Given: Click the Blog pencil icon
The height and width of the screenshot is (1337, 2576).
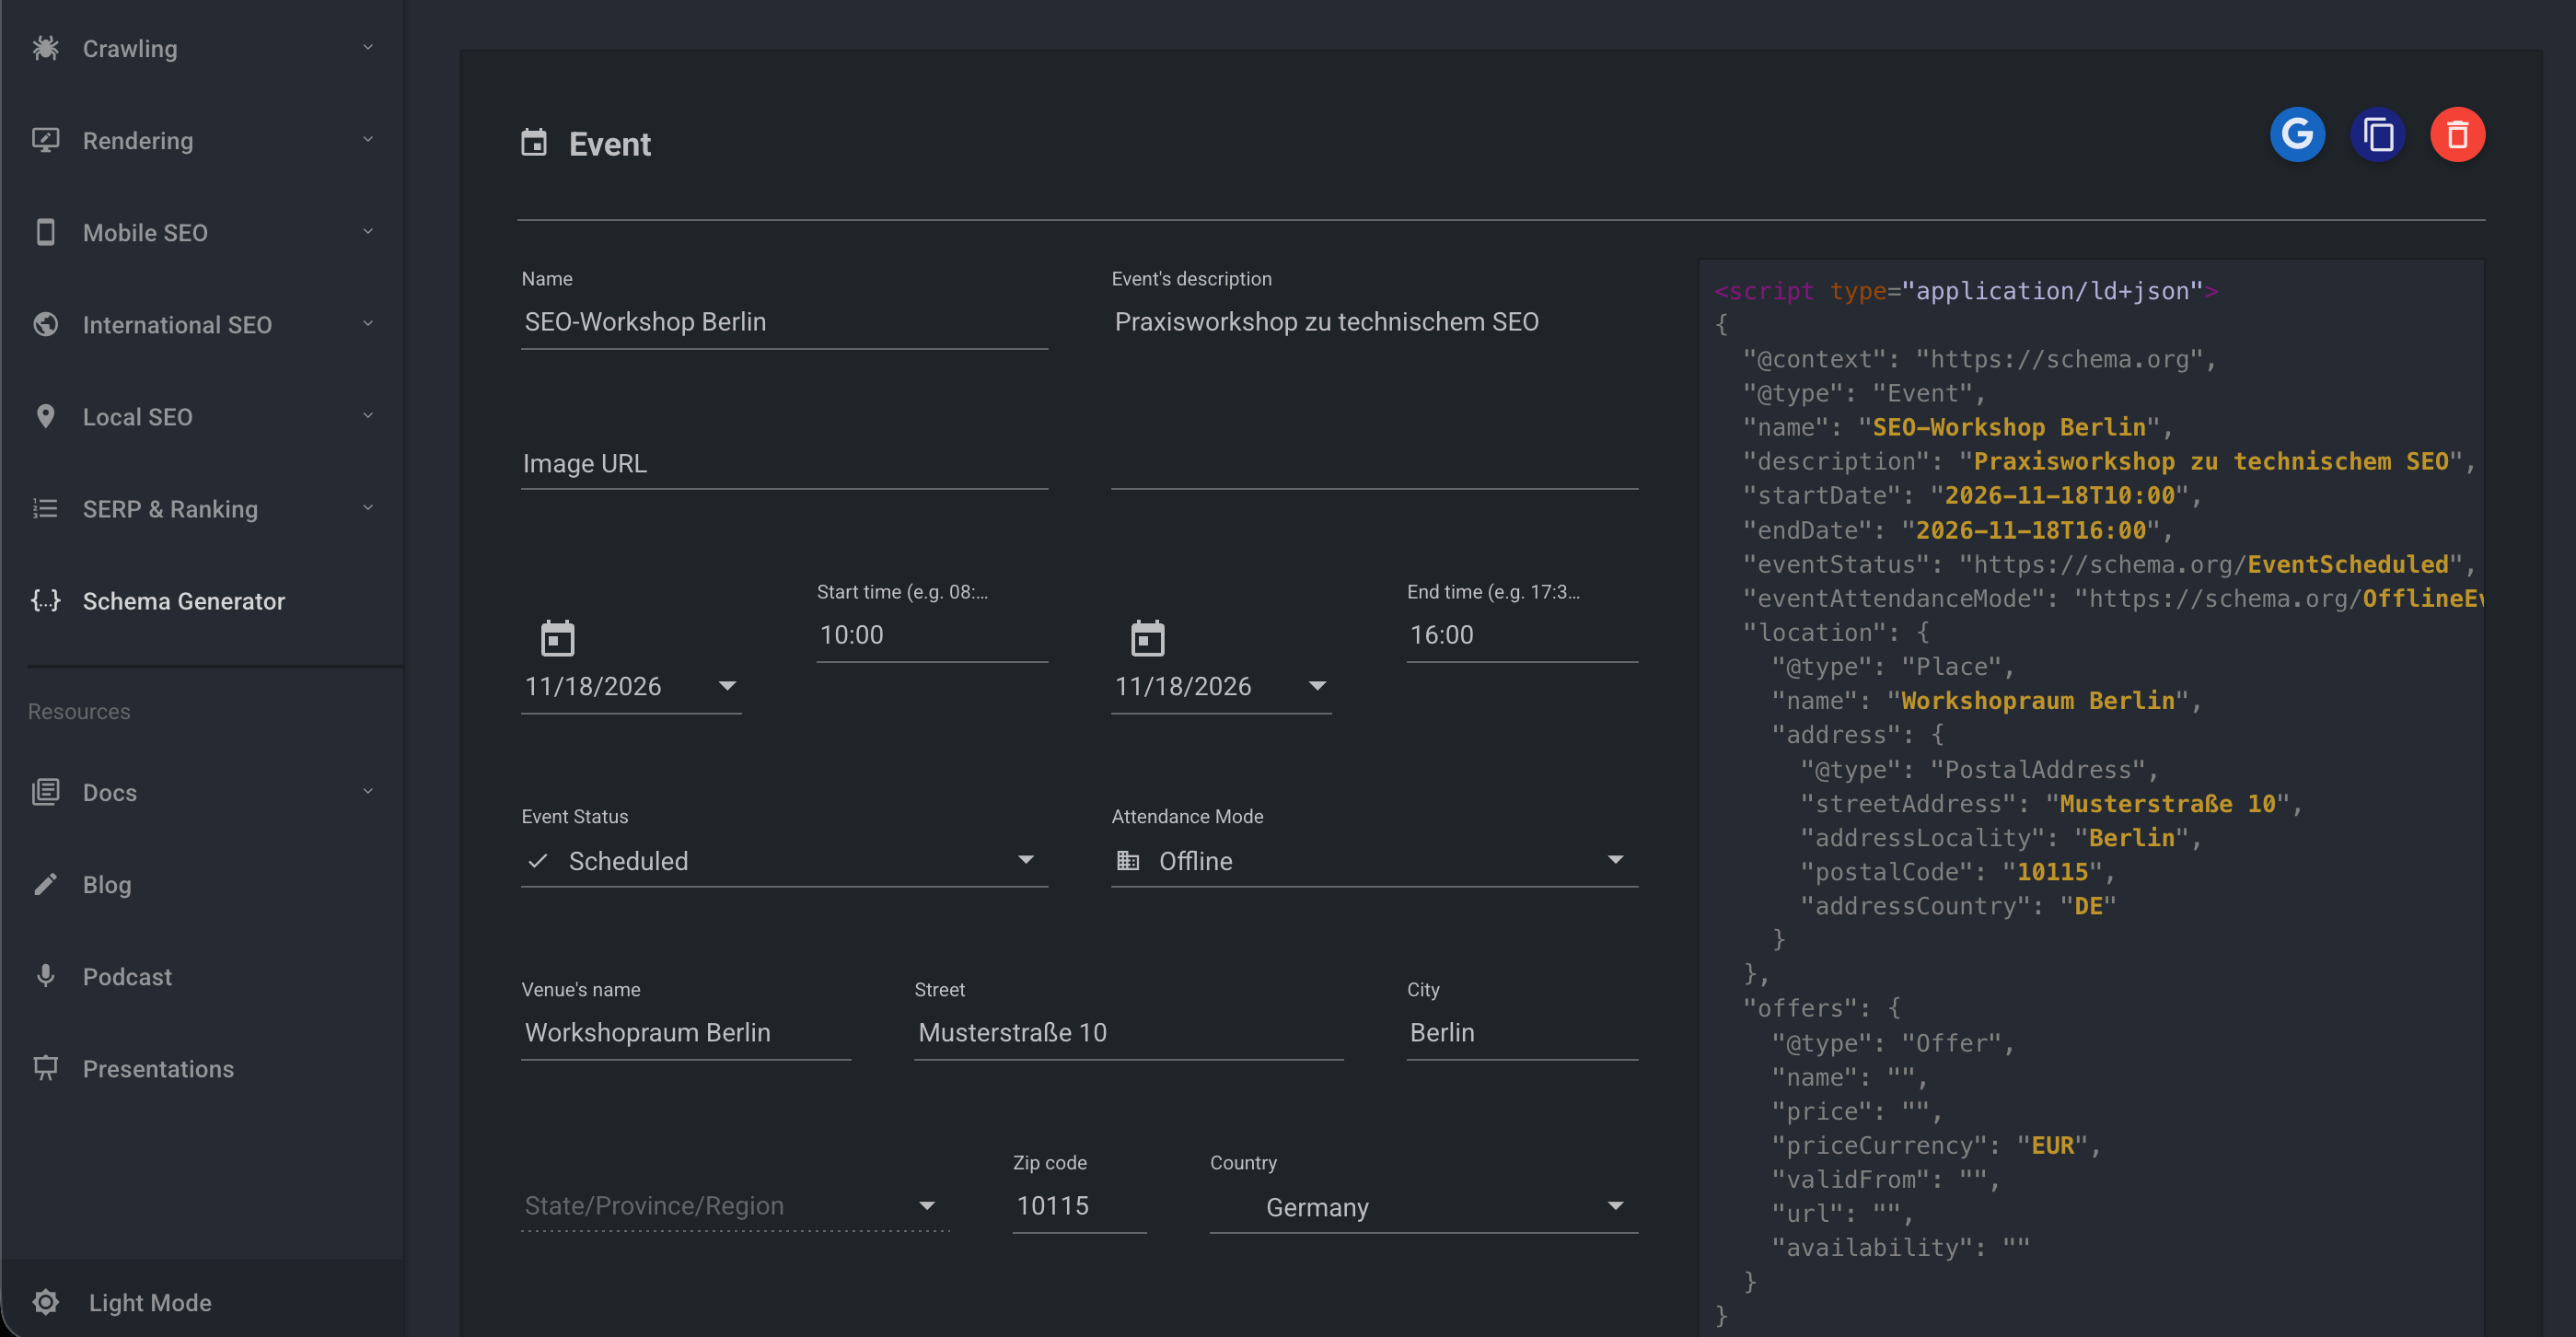Looking at the screenshot, I should pyautogui.click(x=45, y=884).
